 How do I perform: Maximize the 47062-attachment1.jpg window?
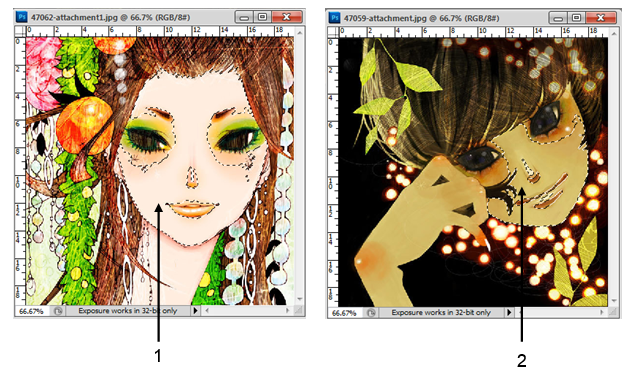[262, 17]
